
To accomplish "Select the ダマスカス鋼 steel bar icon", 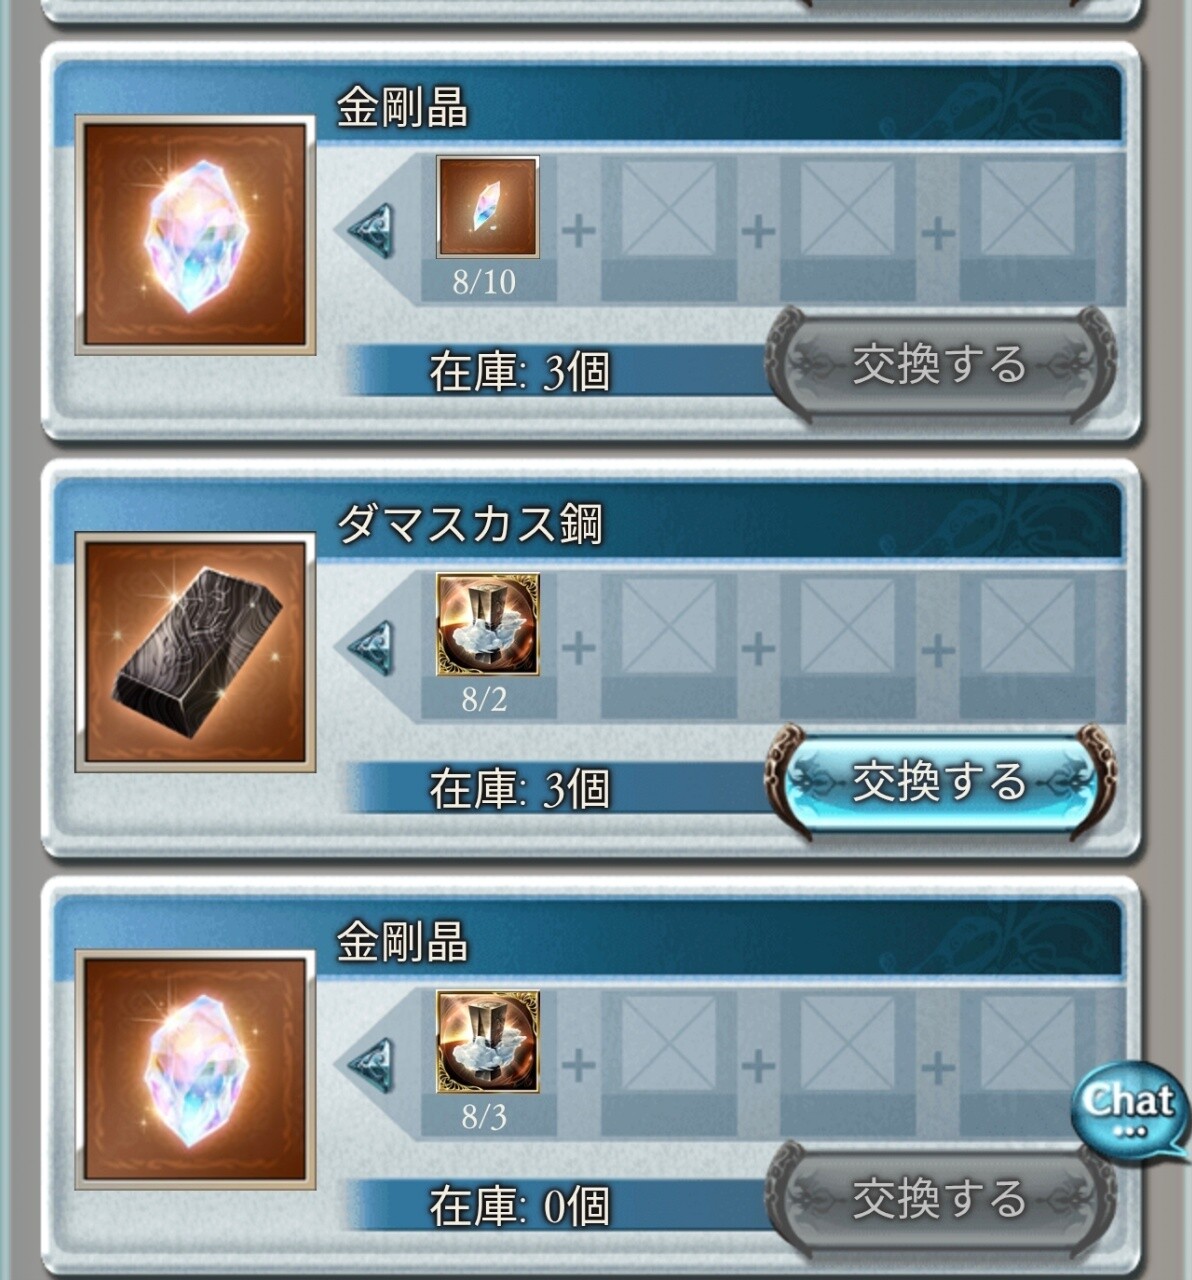I will tap(196, 653).
